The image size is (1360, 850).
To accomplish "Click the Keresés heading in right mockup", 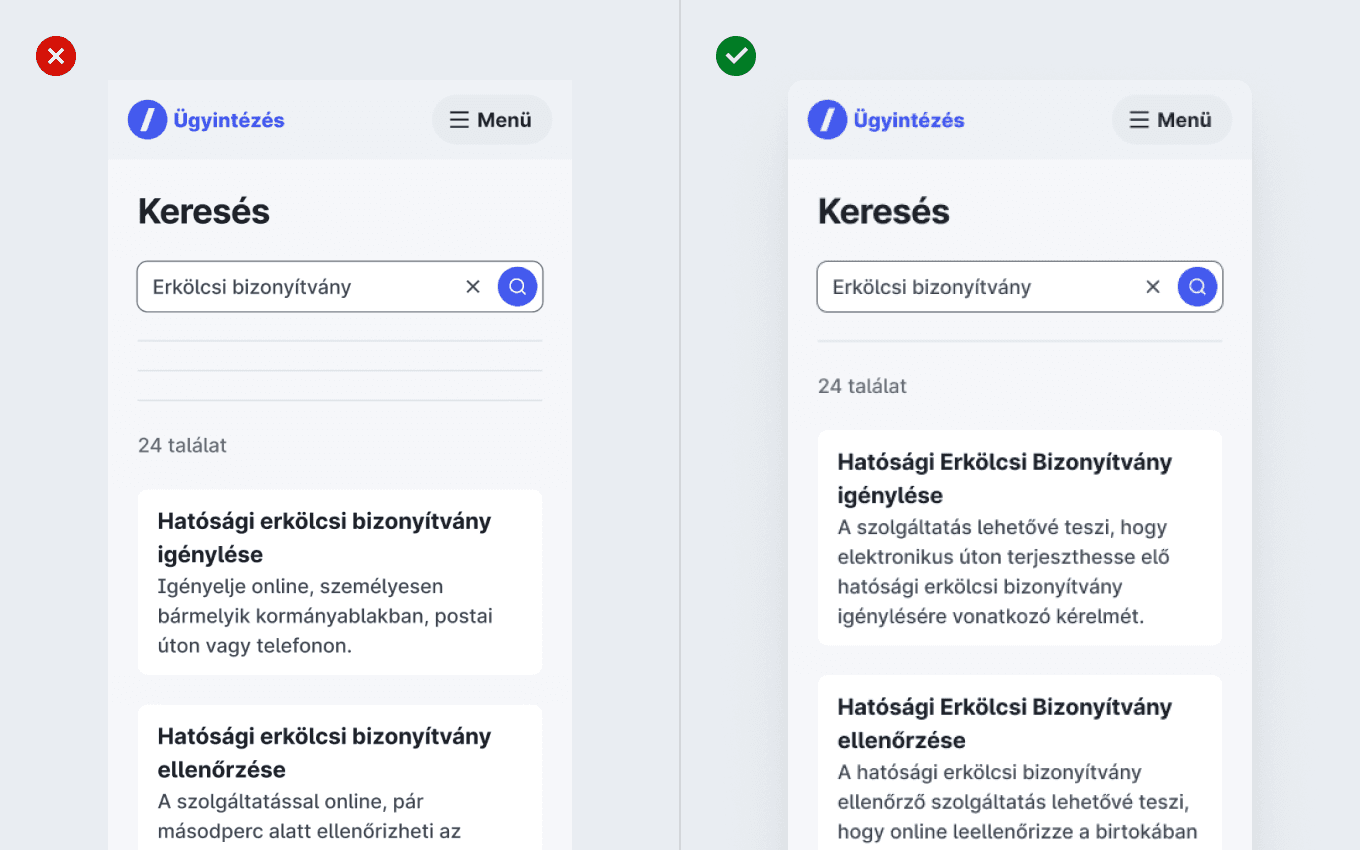I will coord(884,212).
